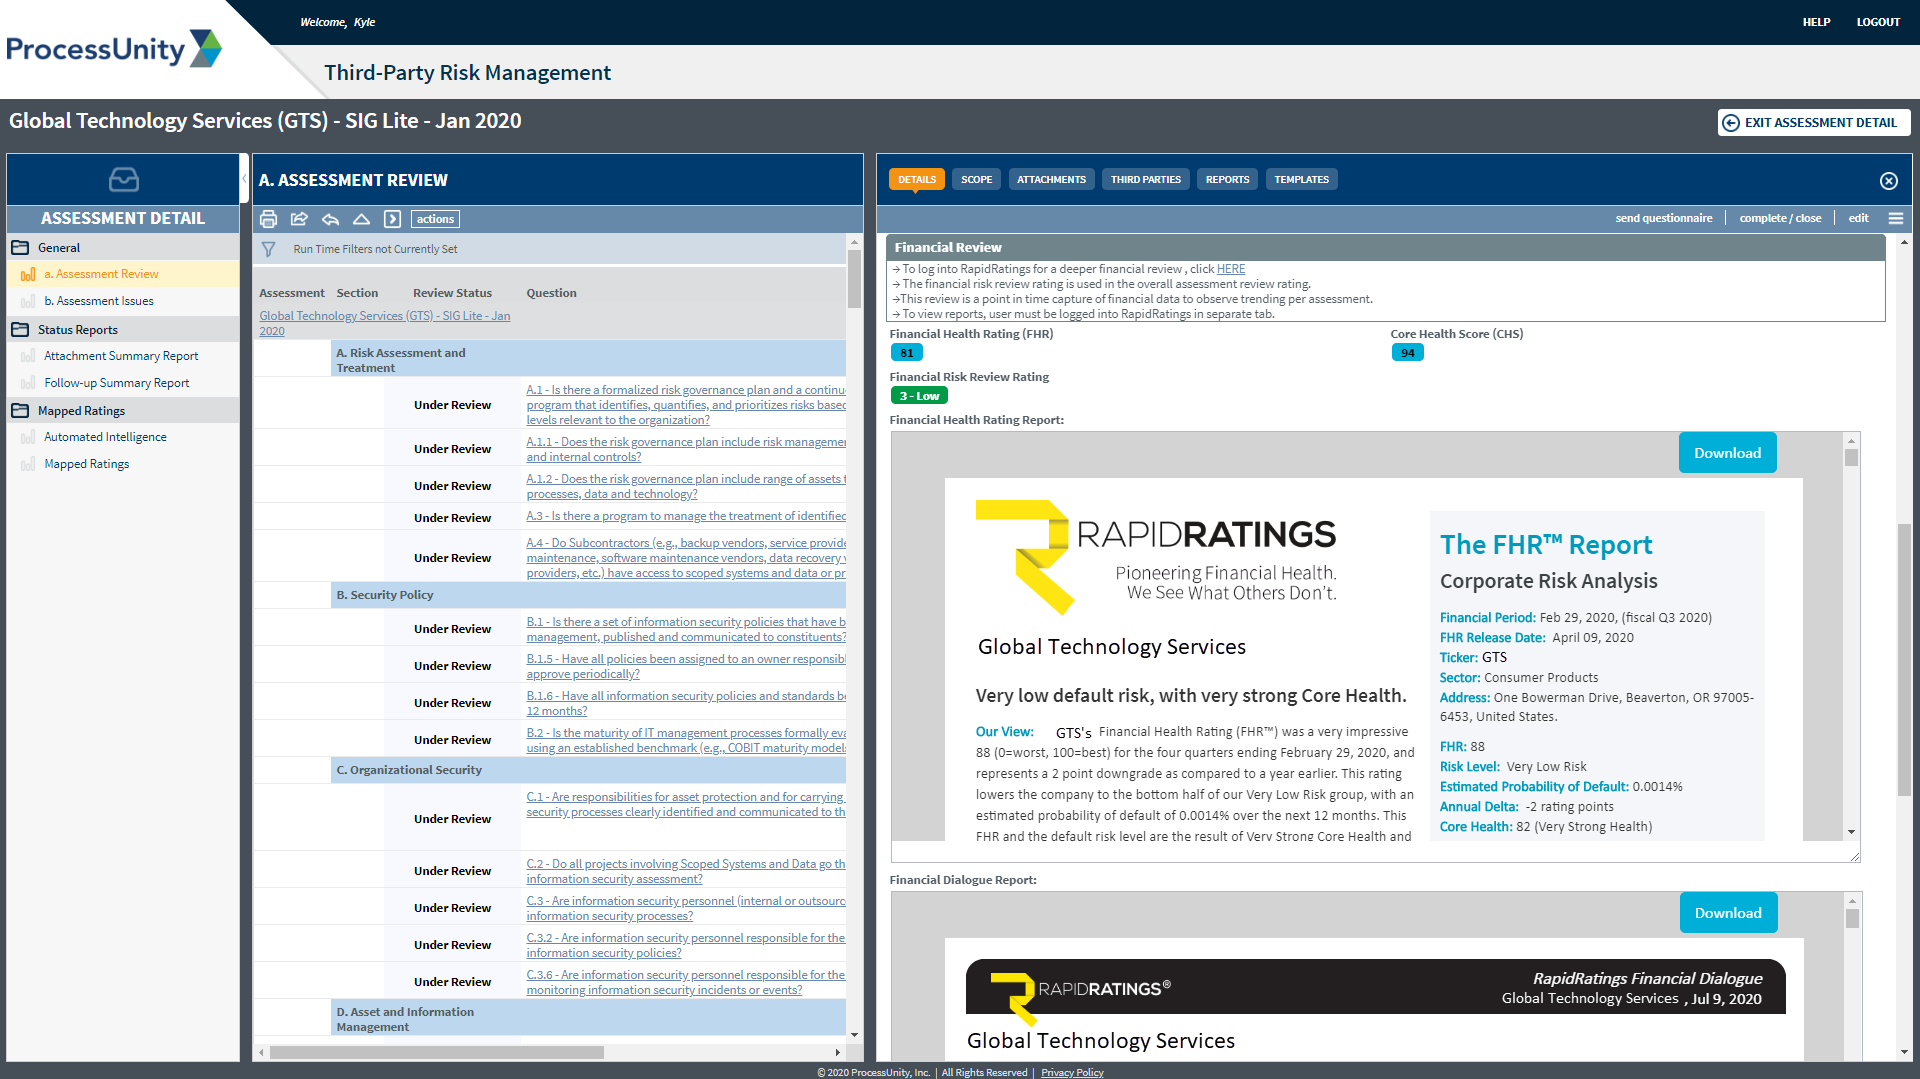The width and height of the screenshot is (1920, 1079).
Task: Switch to the Reports tab
Action: pyautogui.click(x=1227, y=180)
